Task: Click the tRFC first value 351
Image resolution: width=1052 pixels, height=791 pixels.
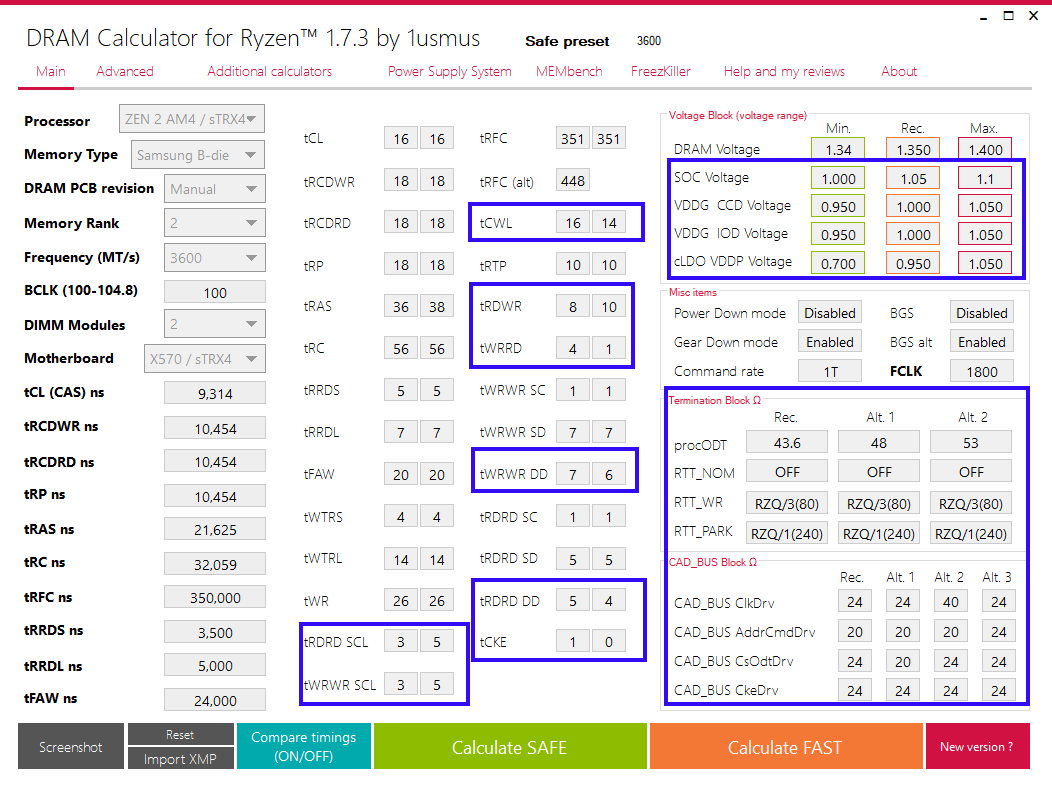Action: pos(573,138)
